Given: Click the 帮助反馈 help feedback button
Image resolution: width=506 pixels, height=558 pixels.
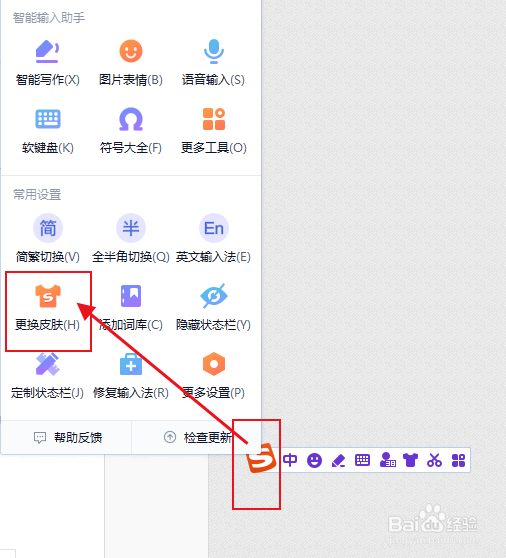Looking at the screenshot, I should (68, 437).
